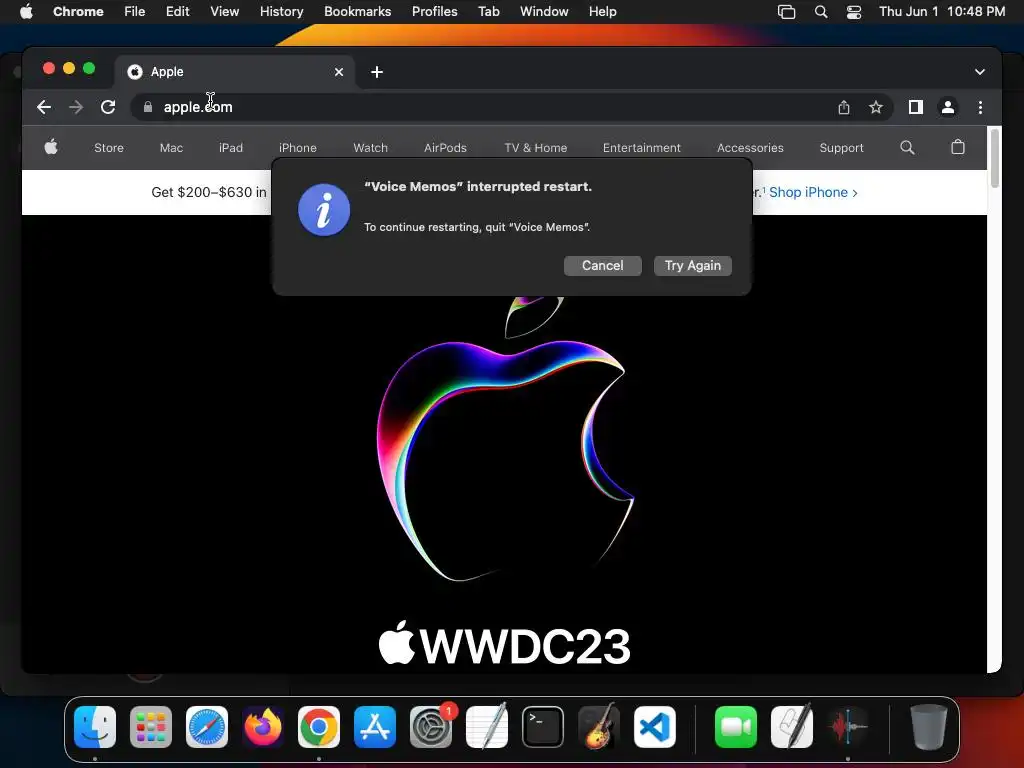Open Spotlight search in menu bar

point(821,12)
